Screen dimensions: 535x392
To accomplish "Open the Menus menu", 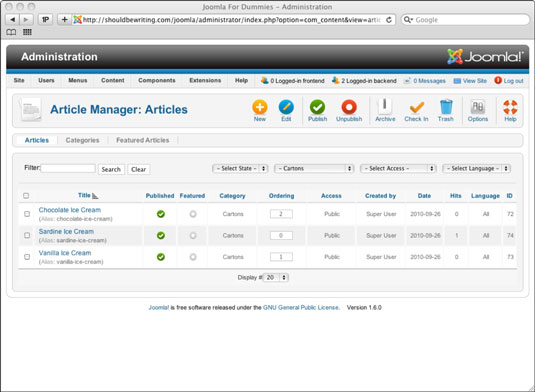I will (78, 81).
